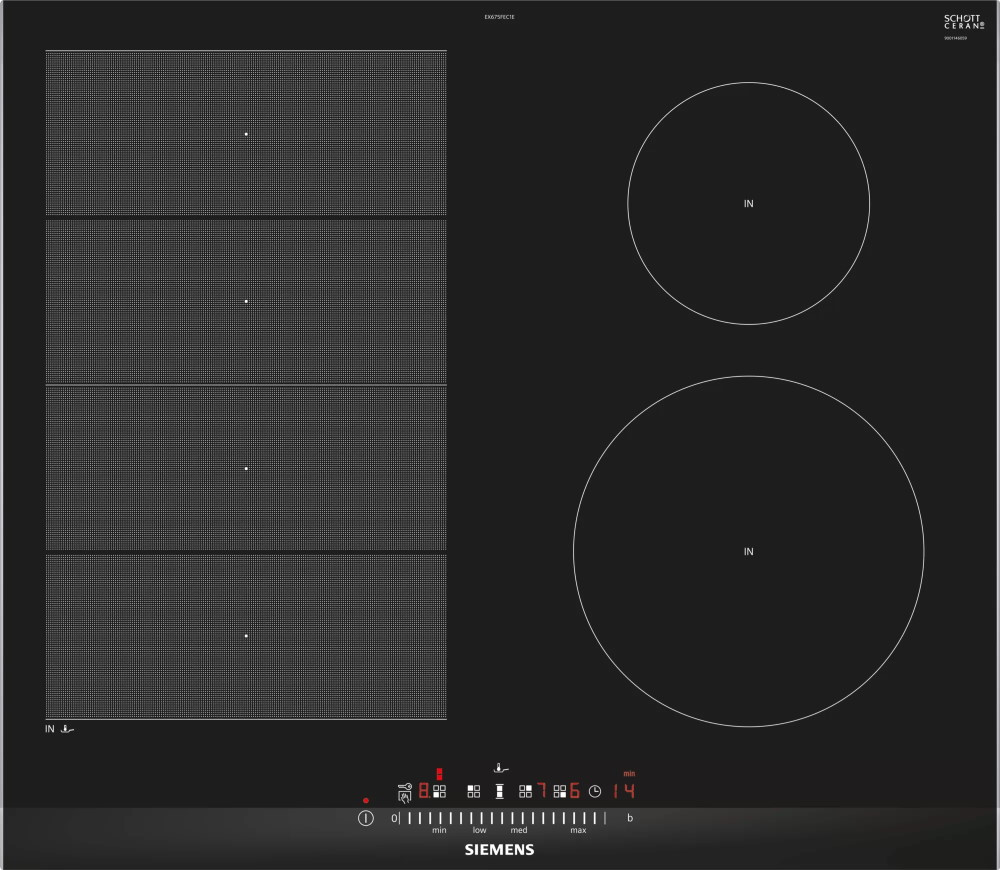Select the zone icon beside digit 8

440,791
